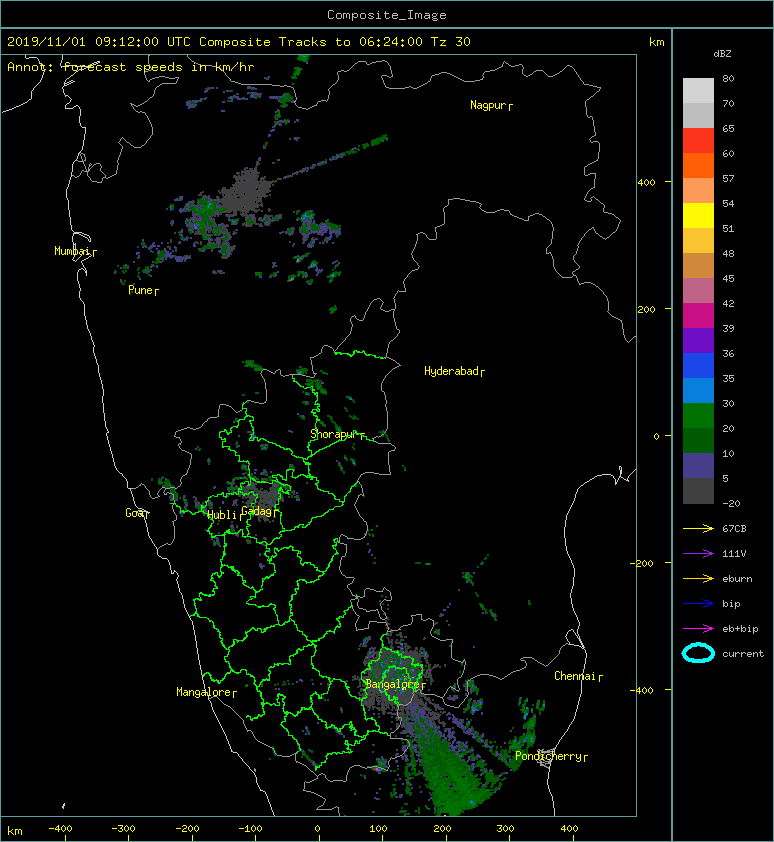Click the Annot: forecast speeds annotation
774x842 pixels.
(x=131, y=67)
